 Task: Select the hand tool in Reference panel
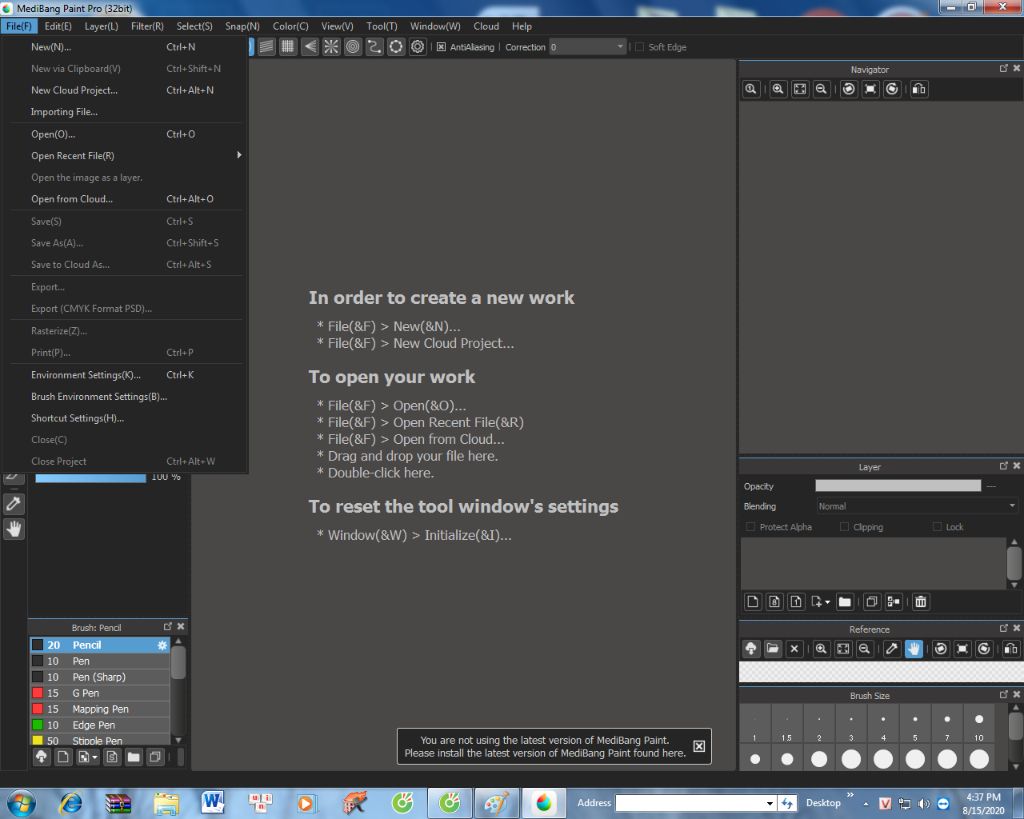[914, 649]
